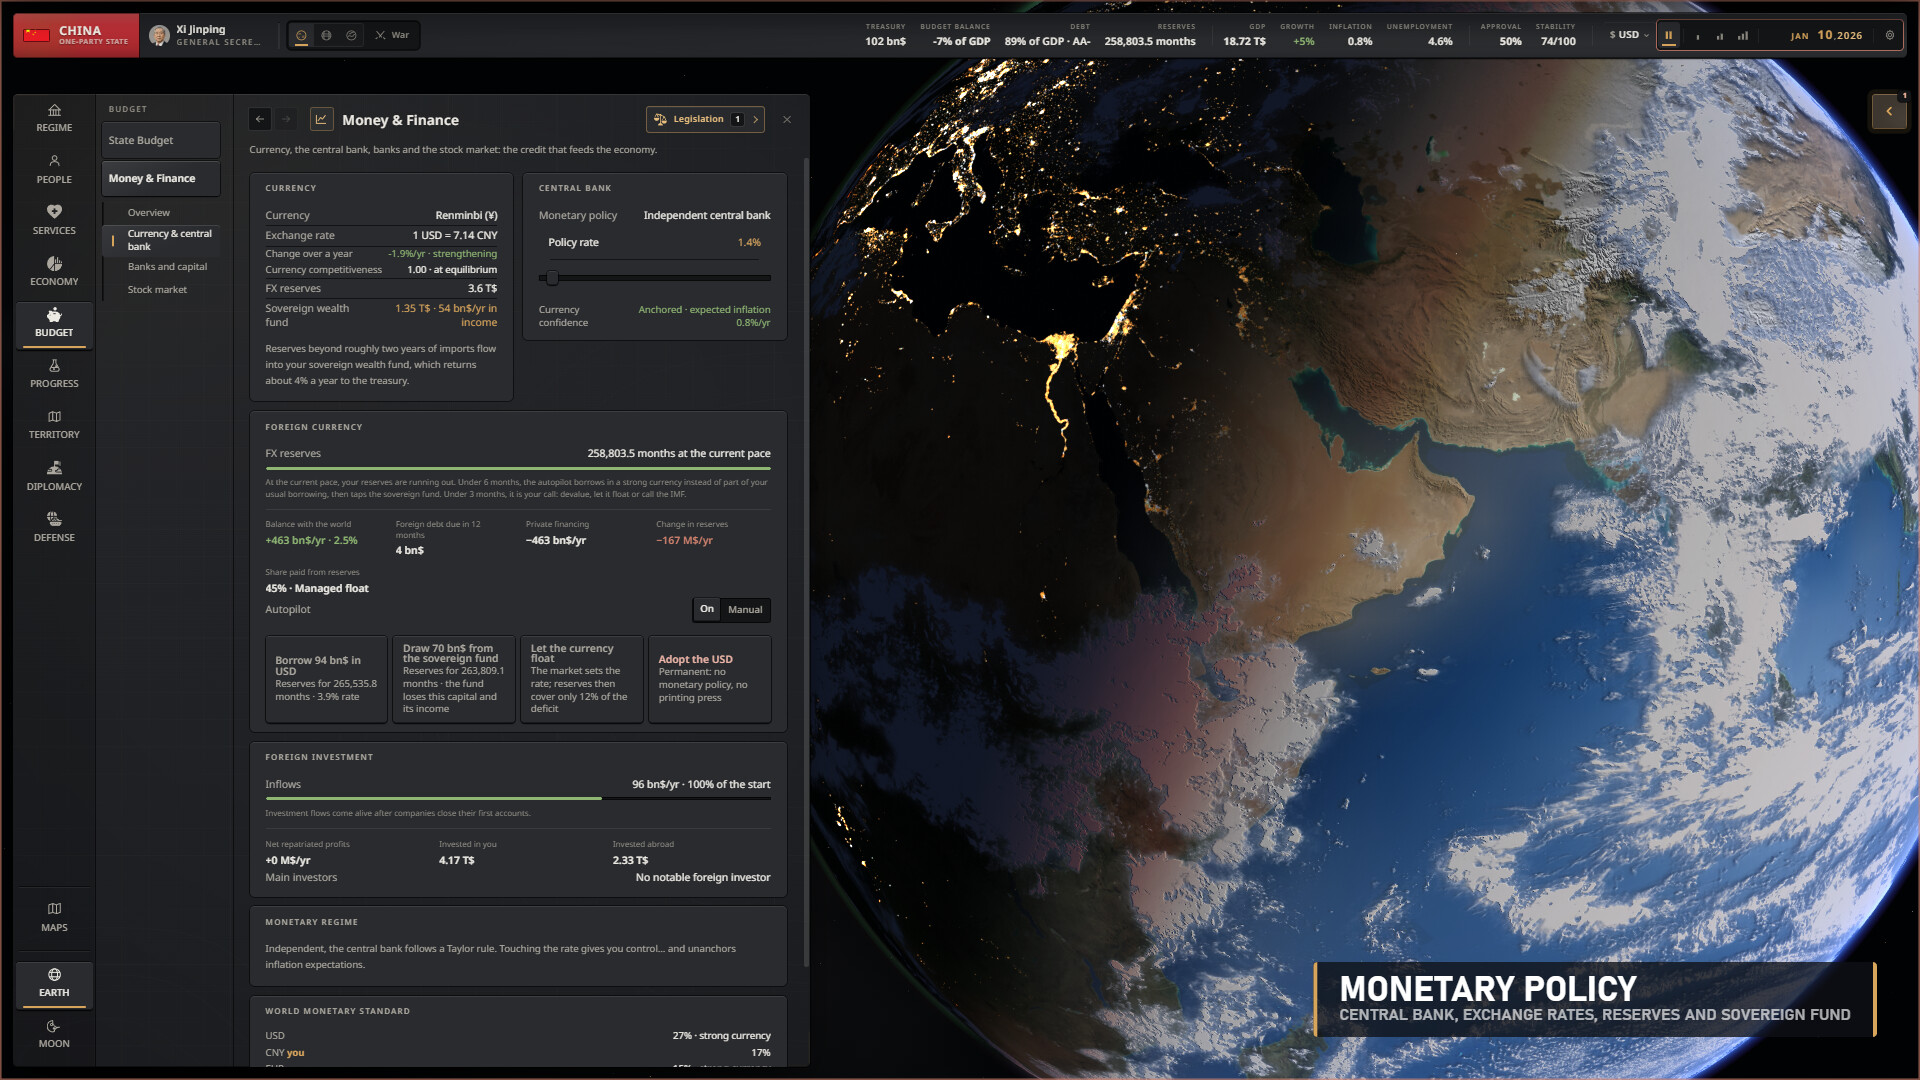Image resolution: width=1920 pixels, height=1080 pixels.
Task: Set game speed to slowest
Action: point(1697,35)
